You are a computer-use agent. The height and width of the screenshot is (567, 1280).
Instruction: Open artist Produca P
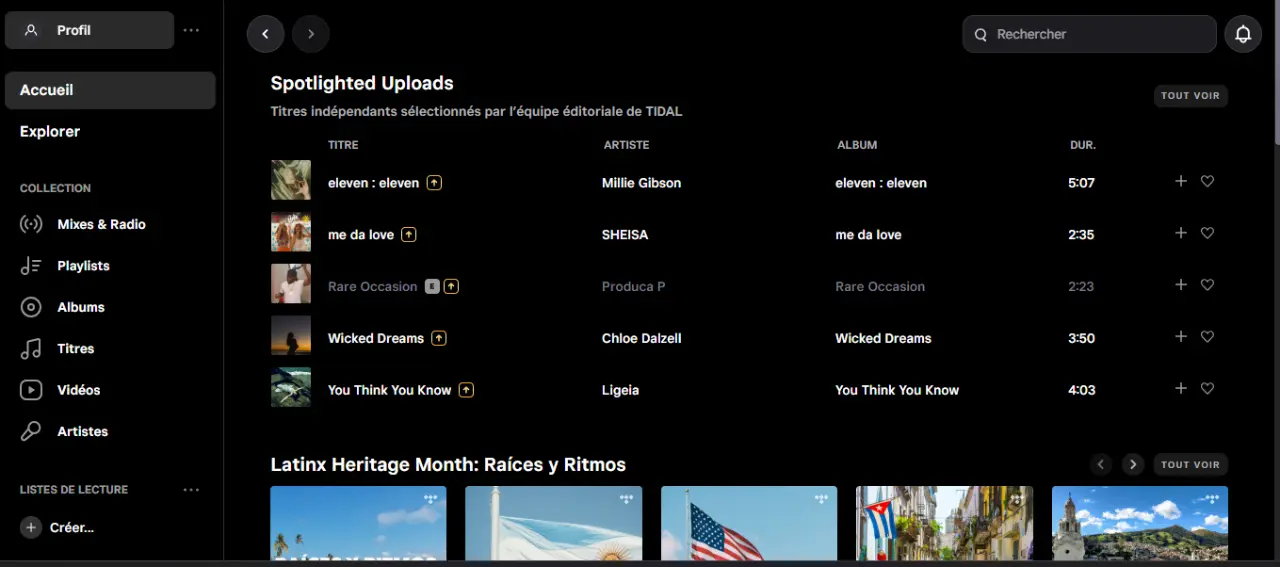pos(634,287)
